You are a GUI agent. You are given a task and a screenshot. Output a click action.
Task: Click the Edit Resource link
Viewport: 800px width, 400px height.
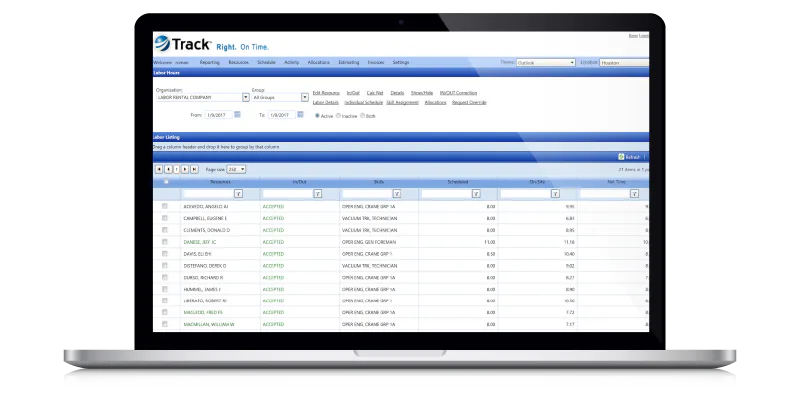tap(326, 93)
